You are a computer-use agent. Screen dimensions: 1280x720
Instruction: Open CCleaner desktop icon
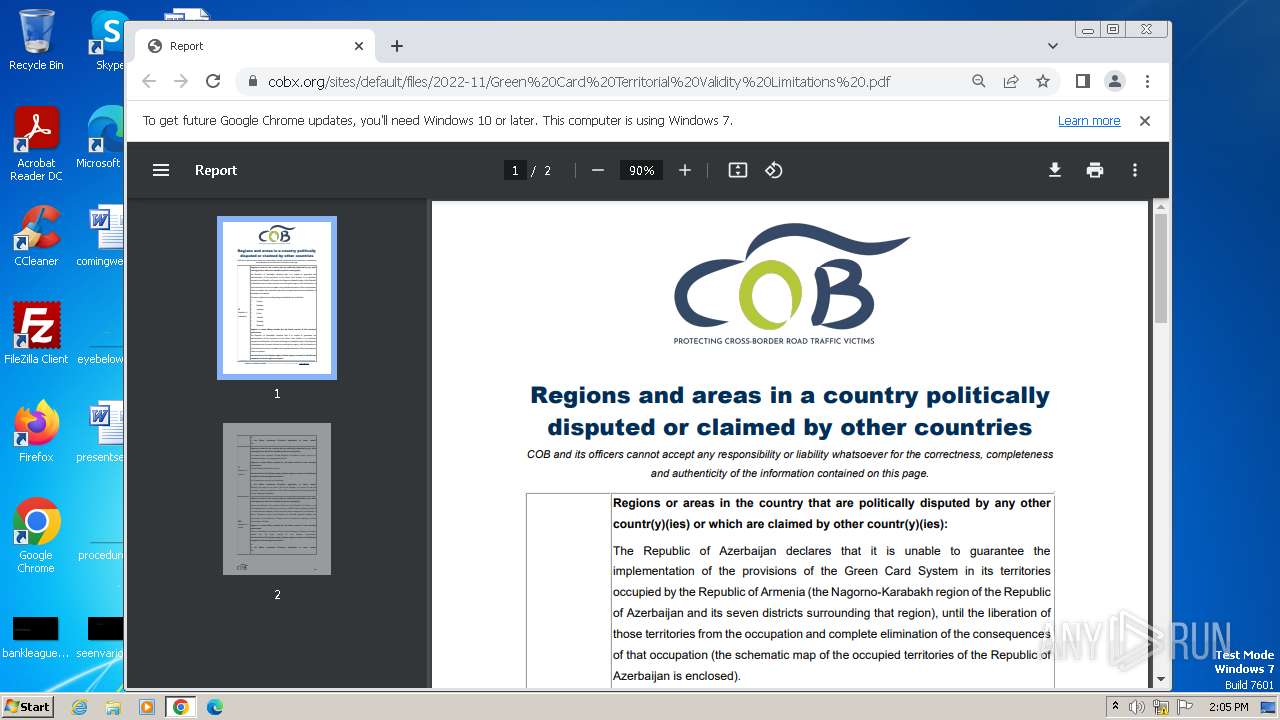pyautogui.click(x=36, y=236)
